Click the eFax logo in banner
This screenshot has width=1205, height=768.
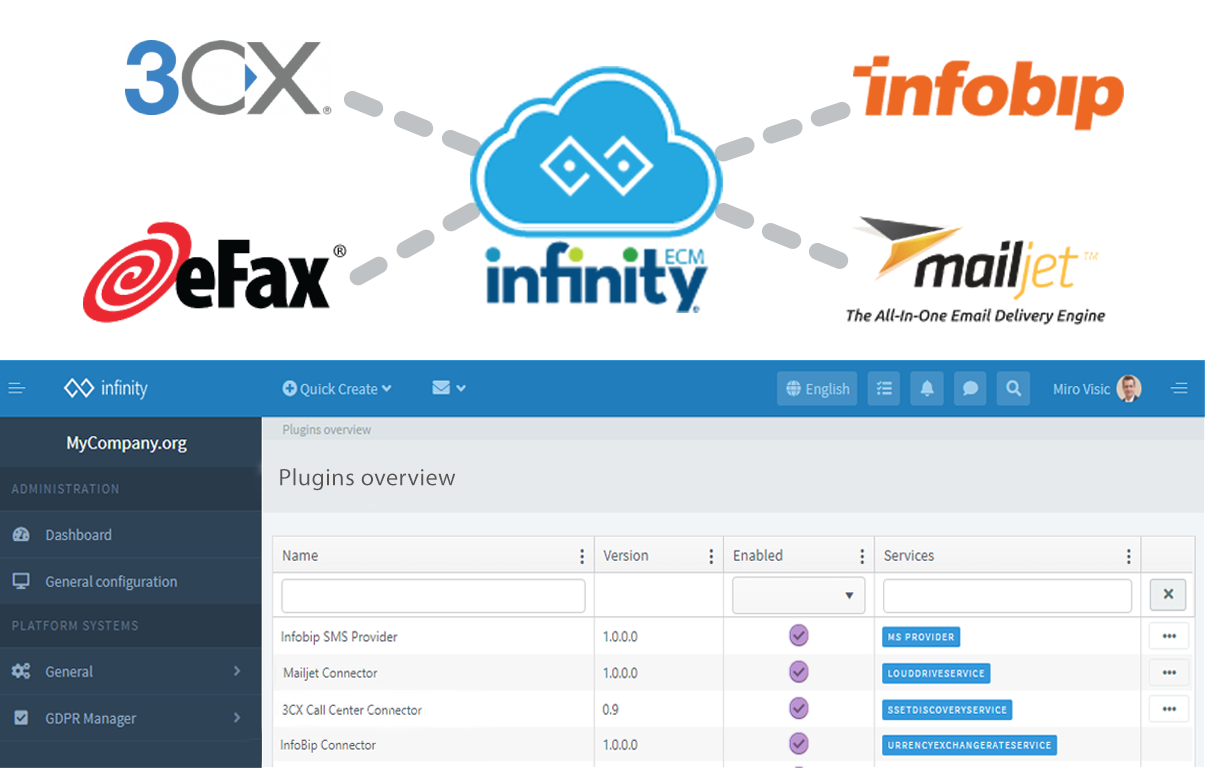[x=215, y=272]
